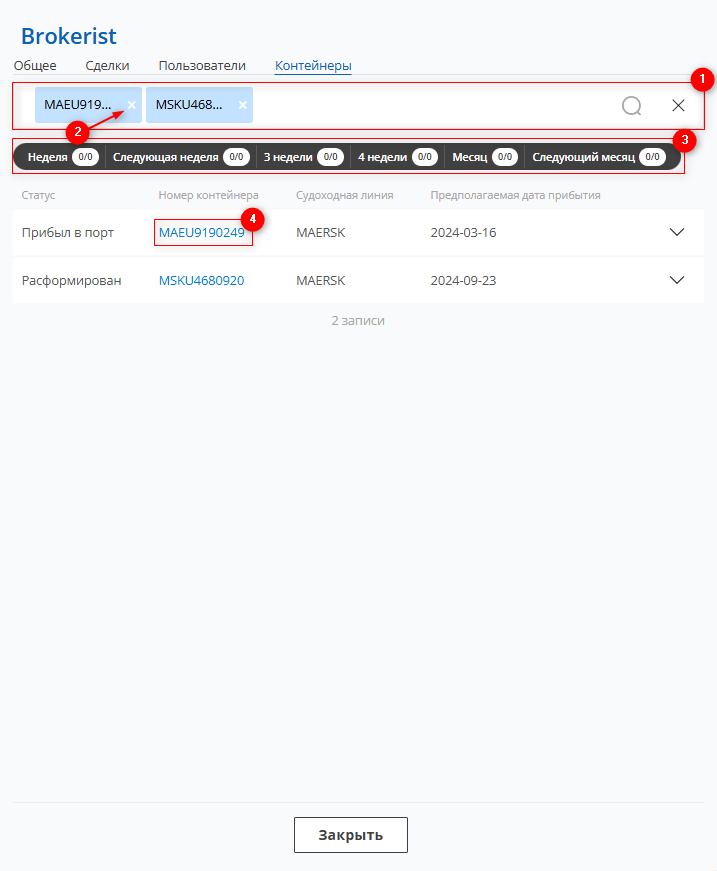Filter by Неделя period
This screenshot has width=717, height=871.
tap(63, 157)
